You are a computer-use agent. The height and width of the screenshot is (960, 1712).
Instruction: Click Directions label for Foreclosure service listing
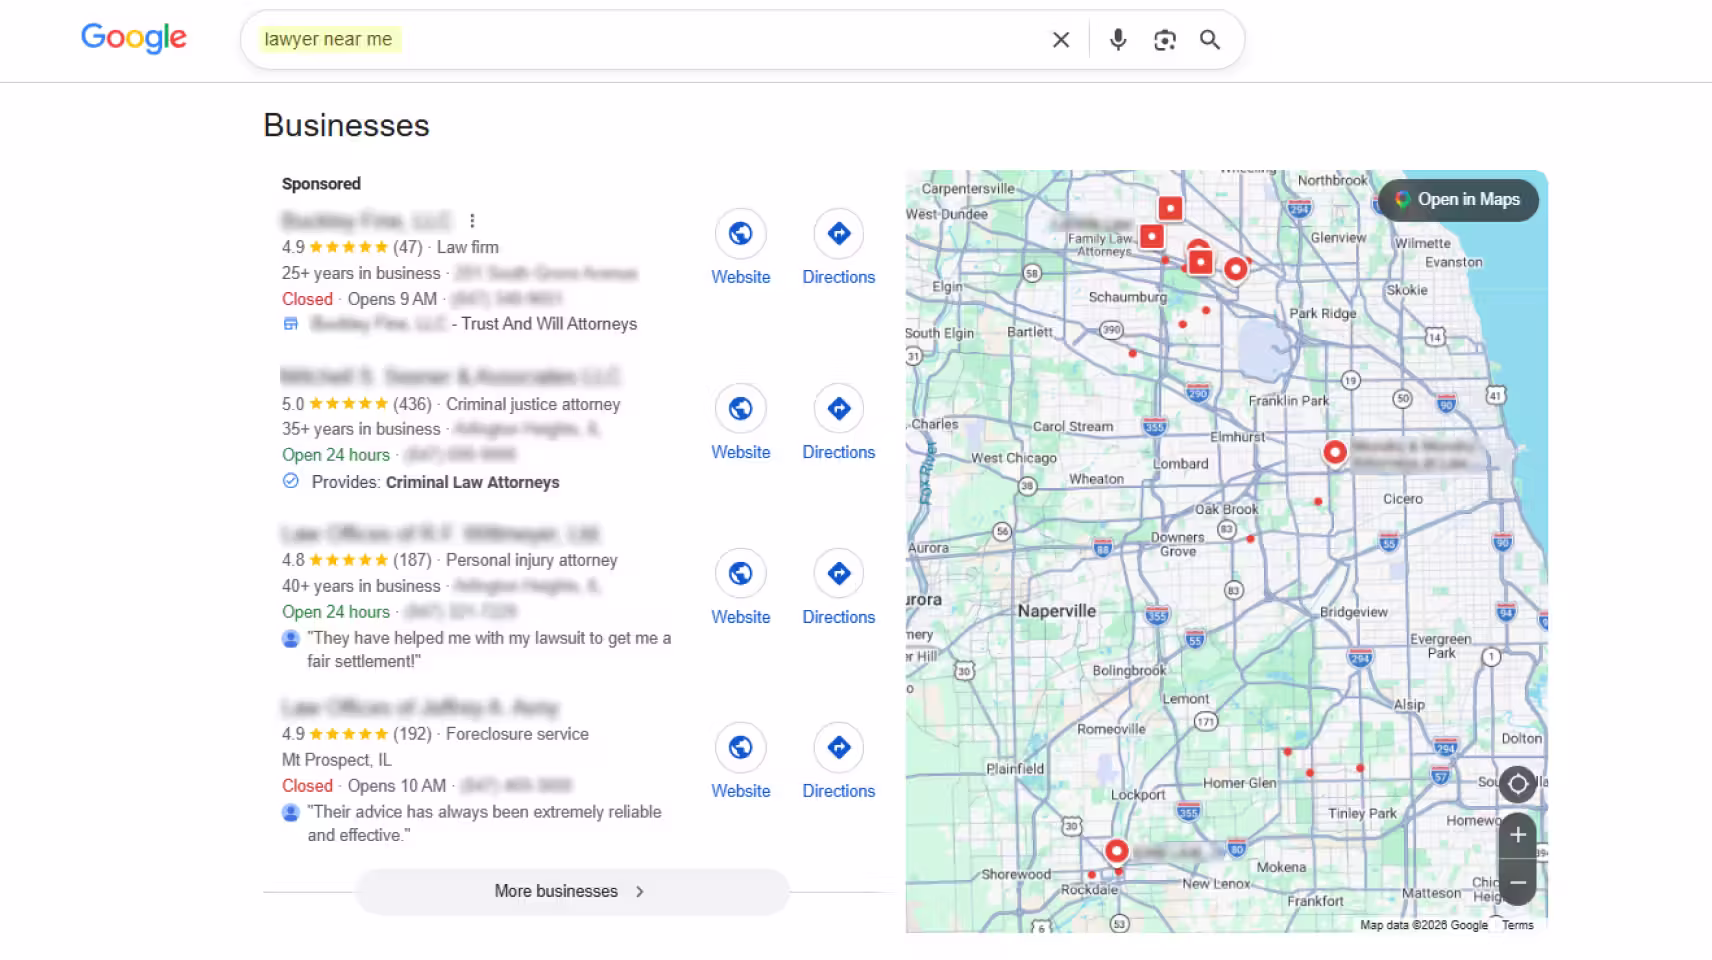[x=839, y=791]
